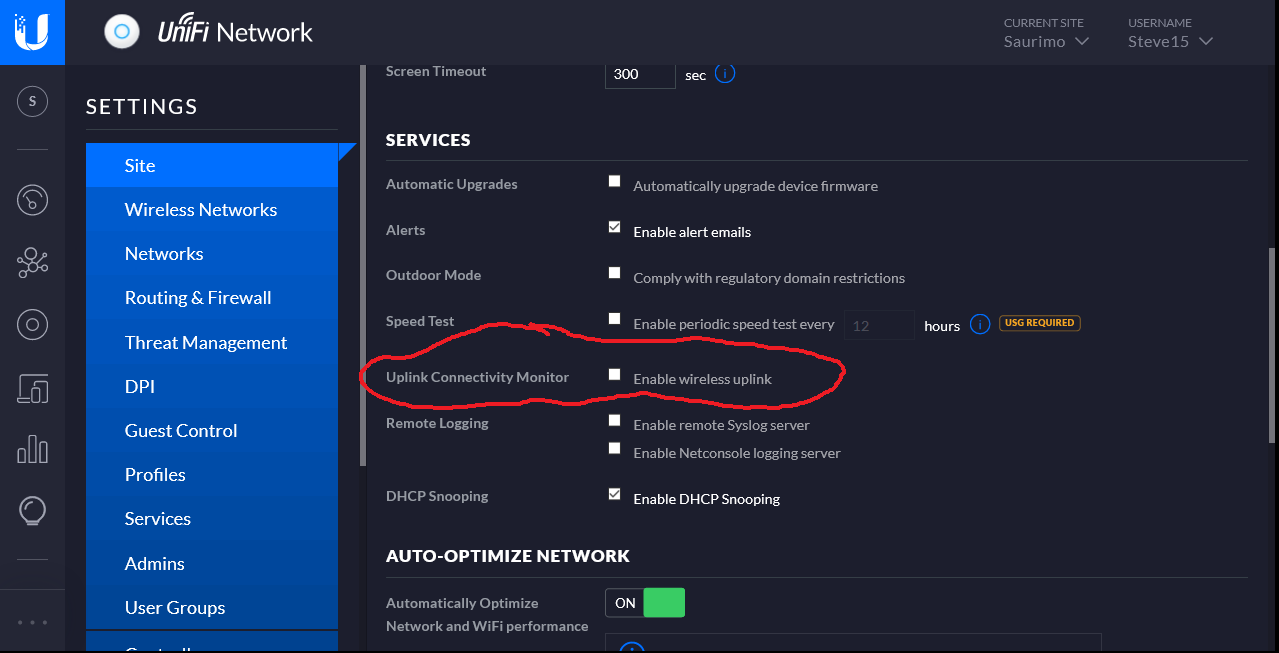Viewport: 1279px width, 653px height.
Task: Enable automatic device firmware upgrades checkbox
Action: pyautogui.click(x=615, y=182)
